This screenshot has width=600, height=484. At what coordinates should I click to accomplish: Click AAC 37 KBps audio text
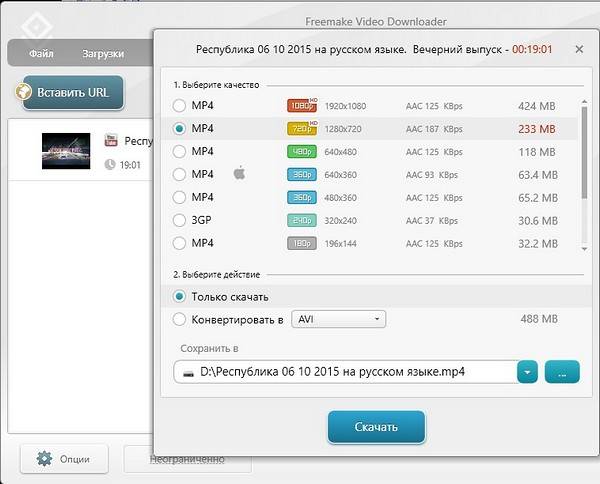coord(432,221)
